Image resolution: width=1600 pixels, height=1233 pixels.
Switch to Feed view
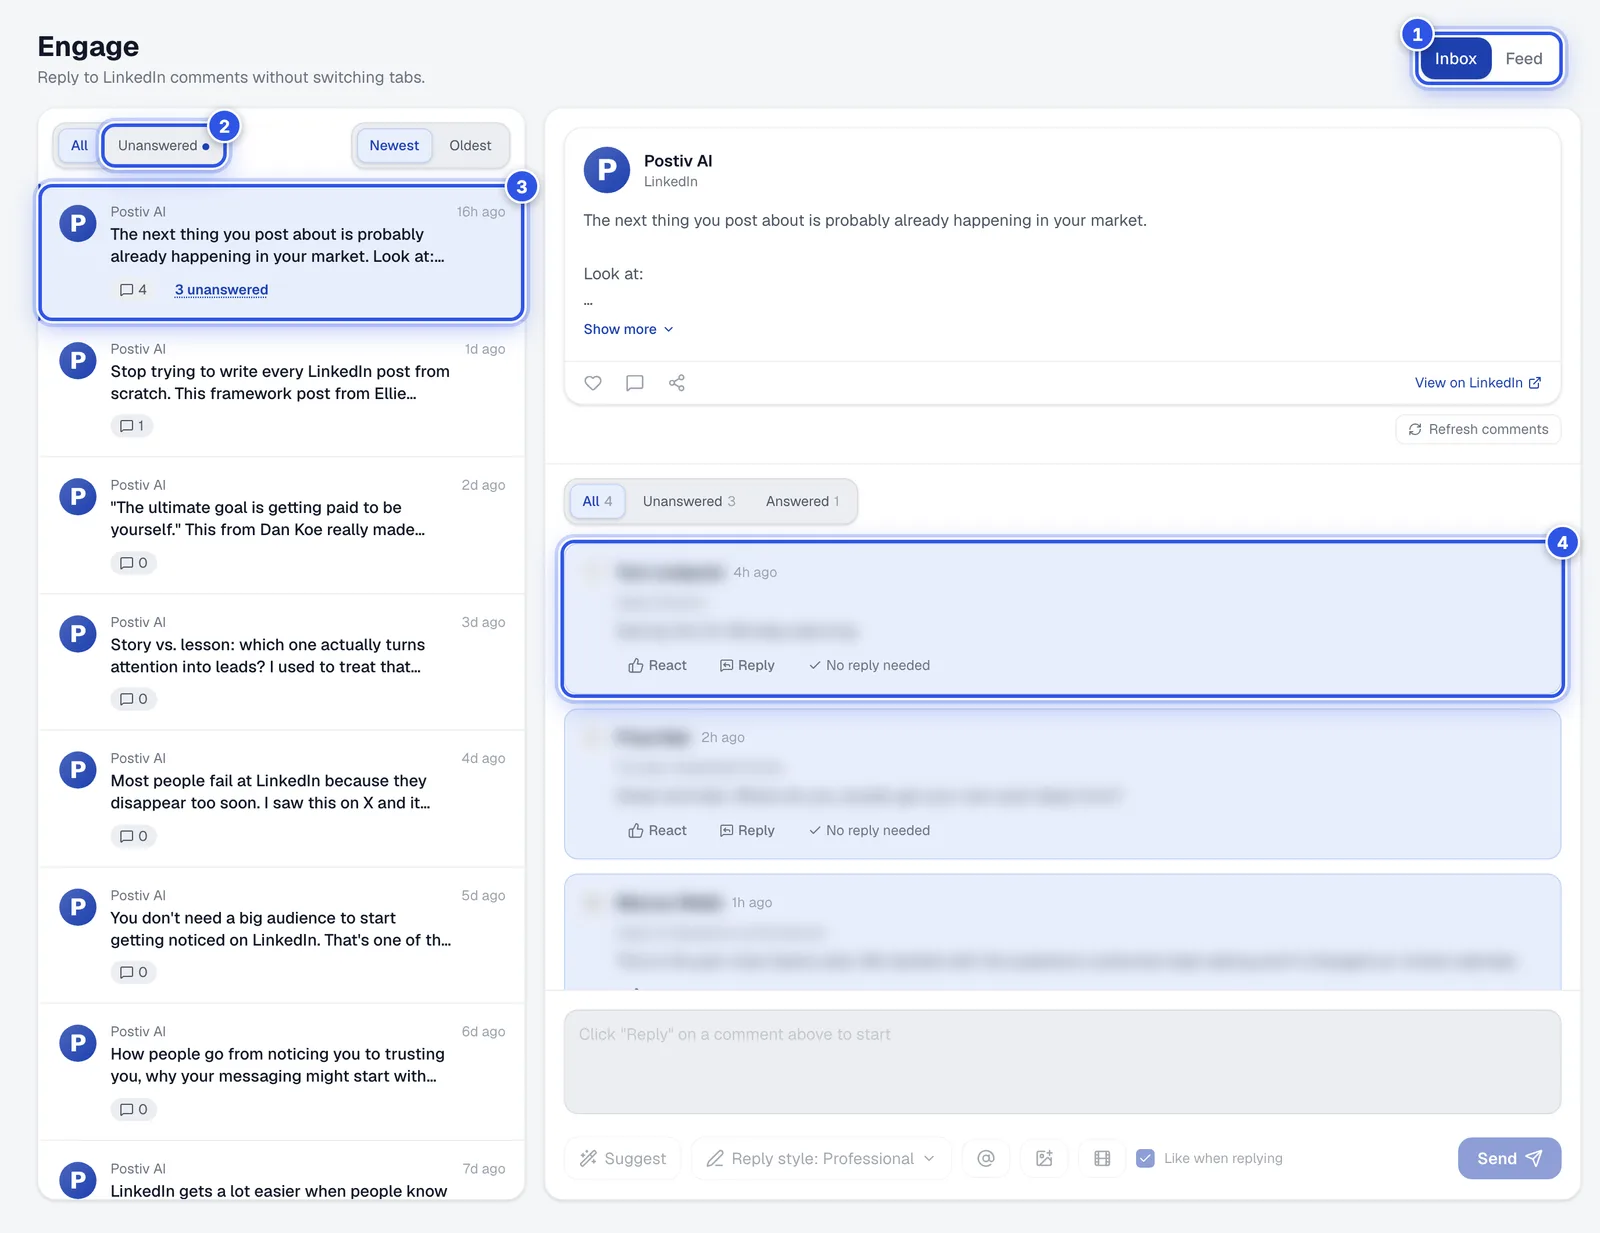point(1524,59)
